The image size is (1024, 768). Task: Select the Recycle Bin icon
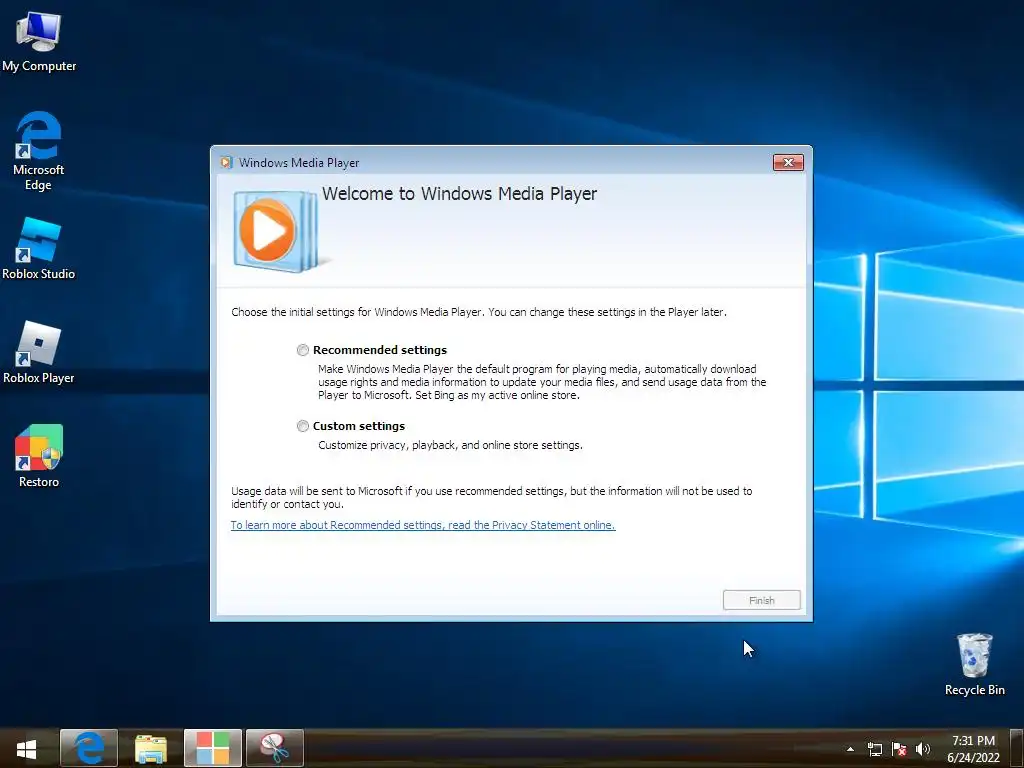974,664
